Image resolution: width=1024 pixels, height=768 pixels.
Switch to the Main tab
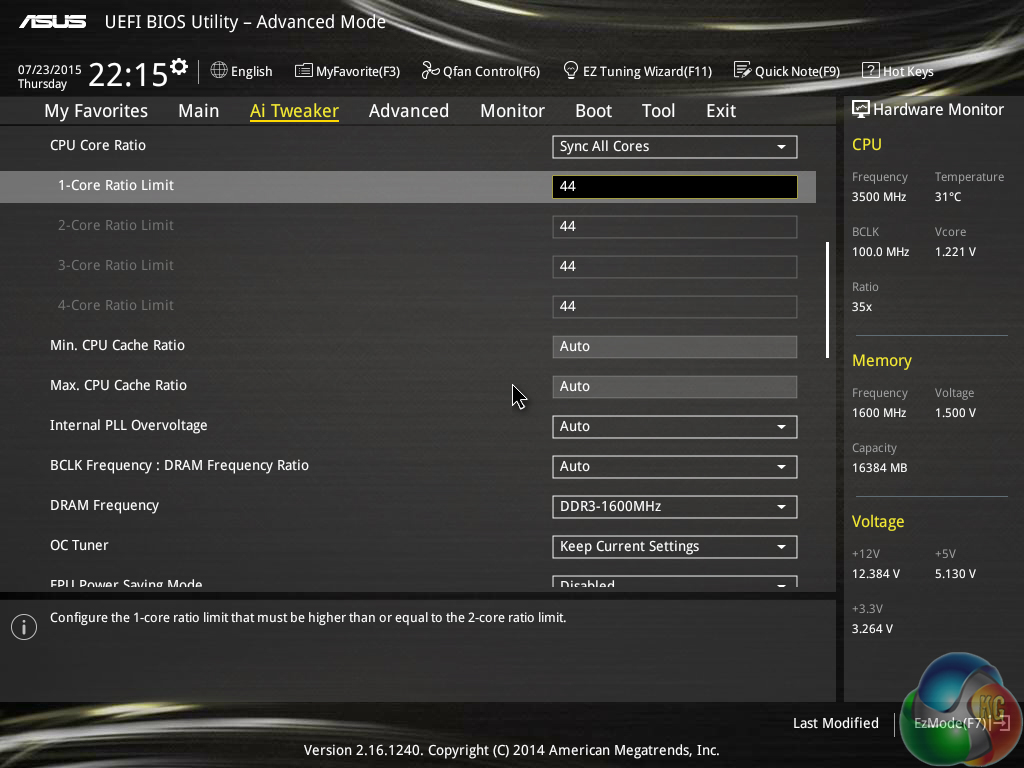tap(199, 111)
